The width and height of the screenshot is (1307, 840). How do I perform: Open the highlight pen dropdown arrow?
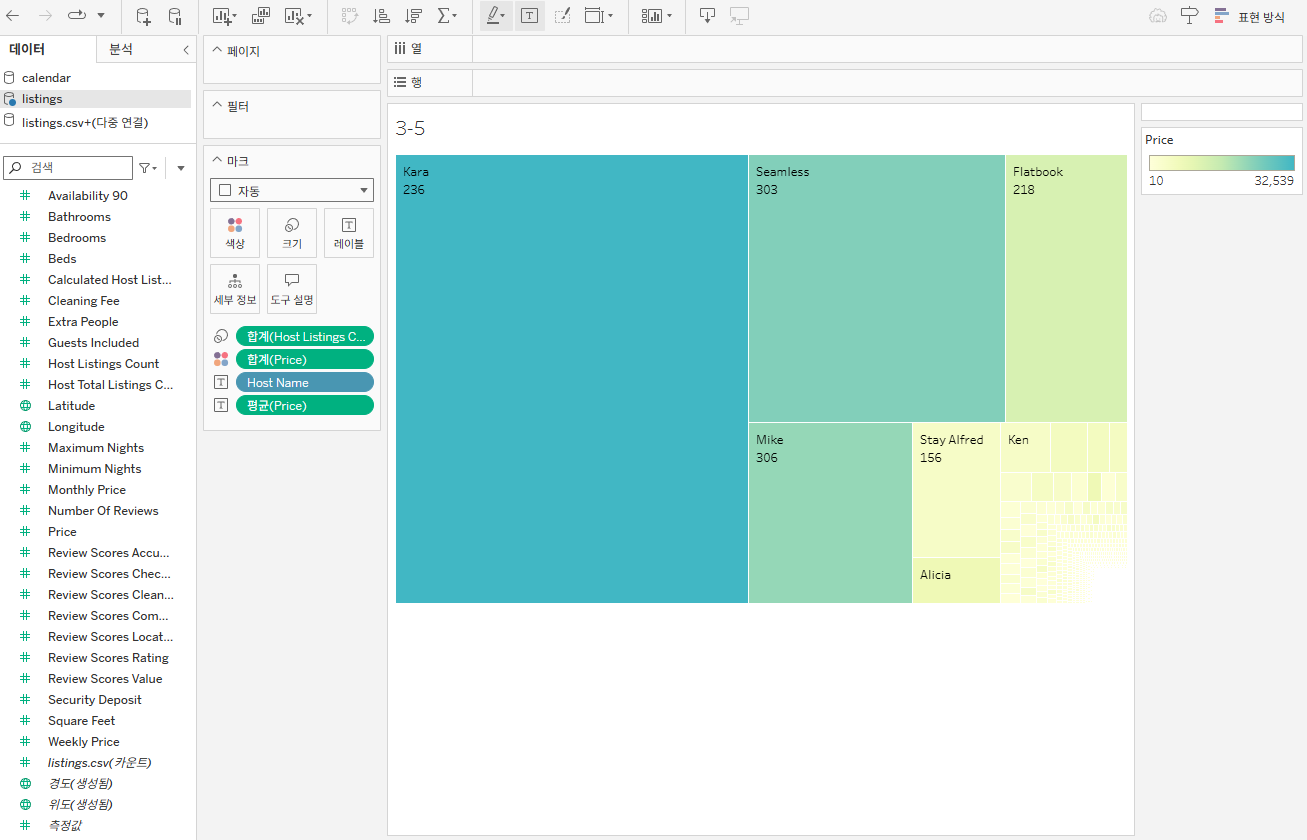(x=504, y=17)
